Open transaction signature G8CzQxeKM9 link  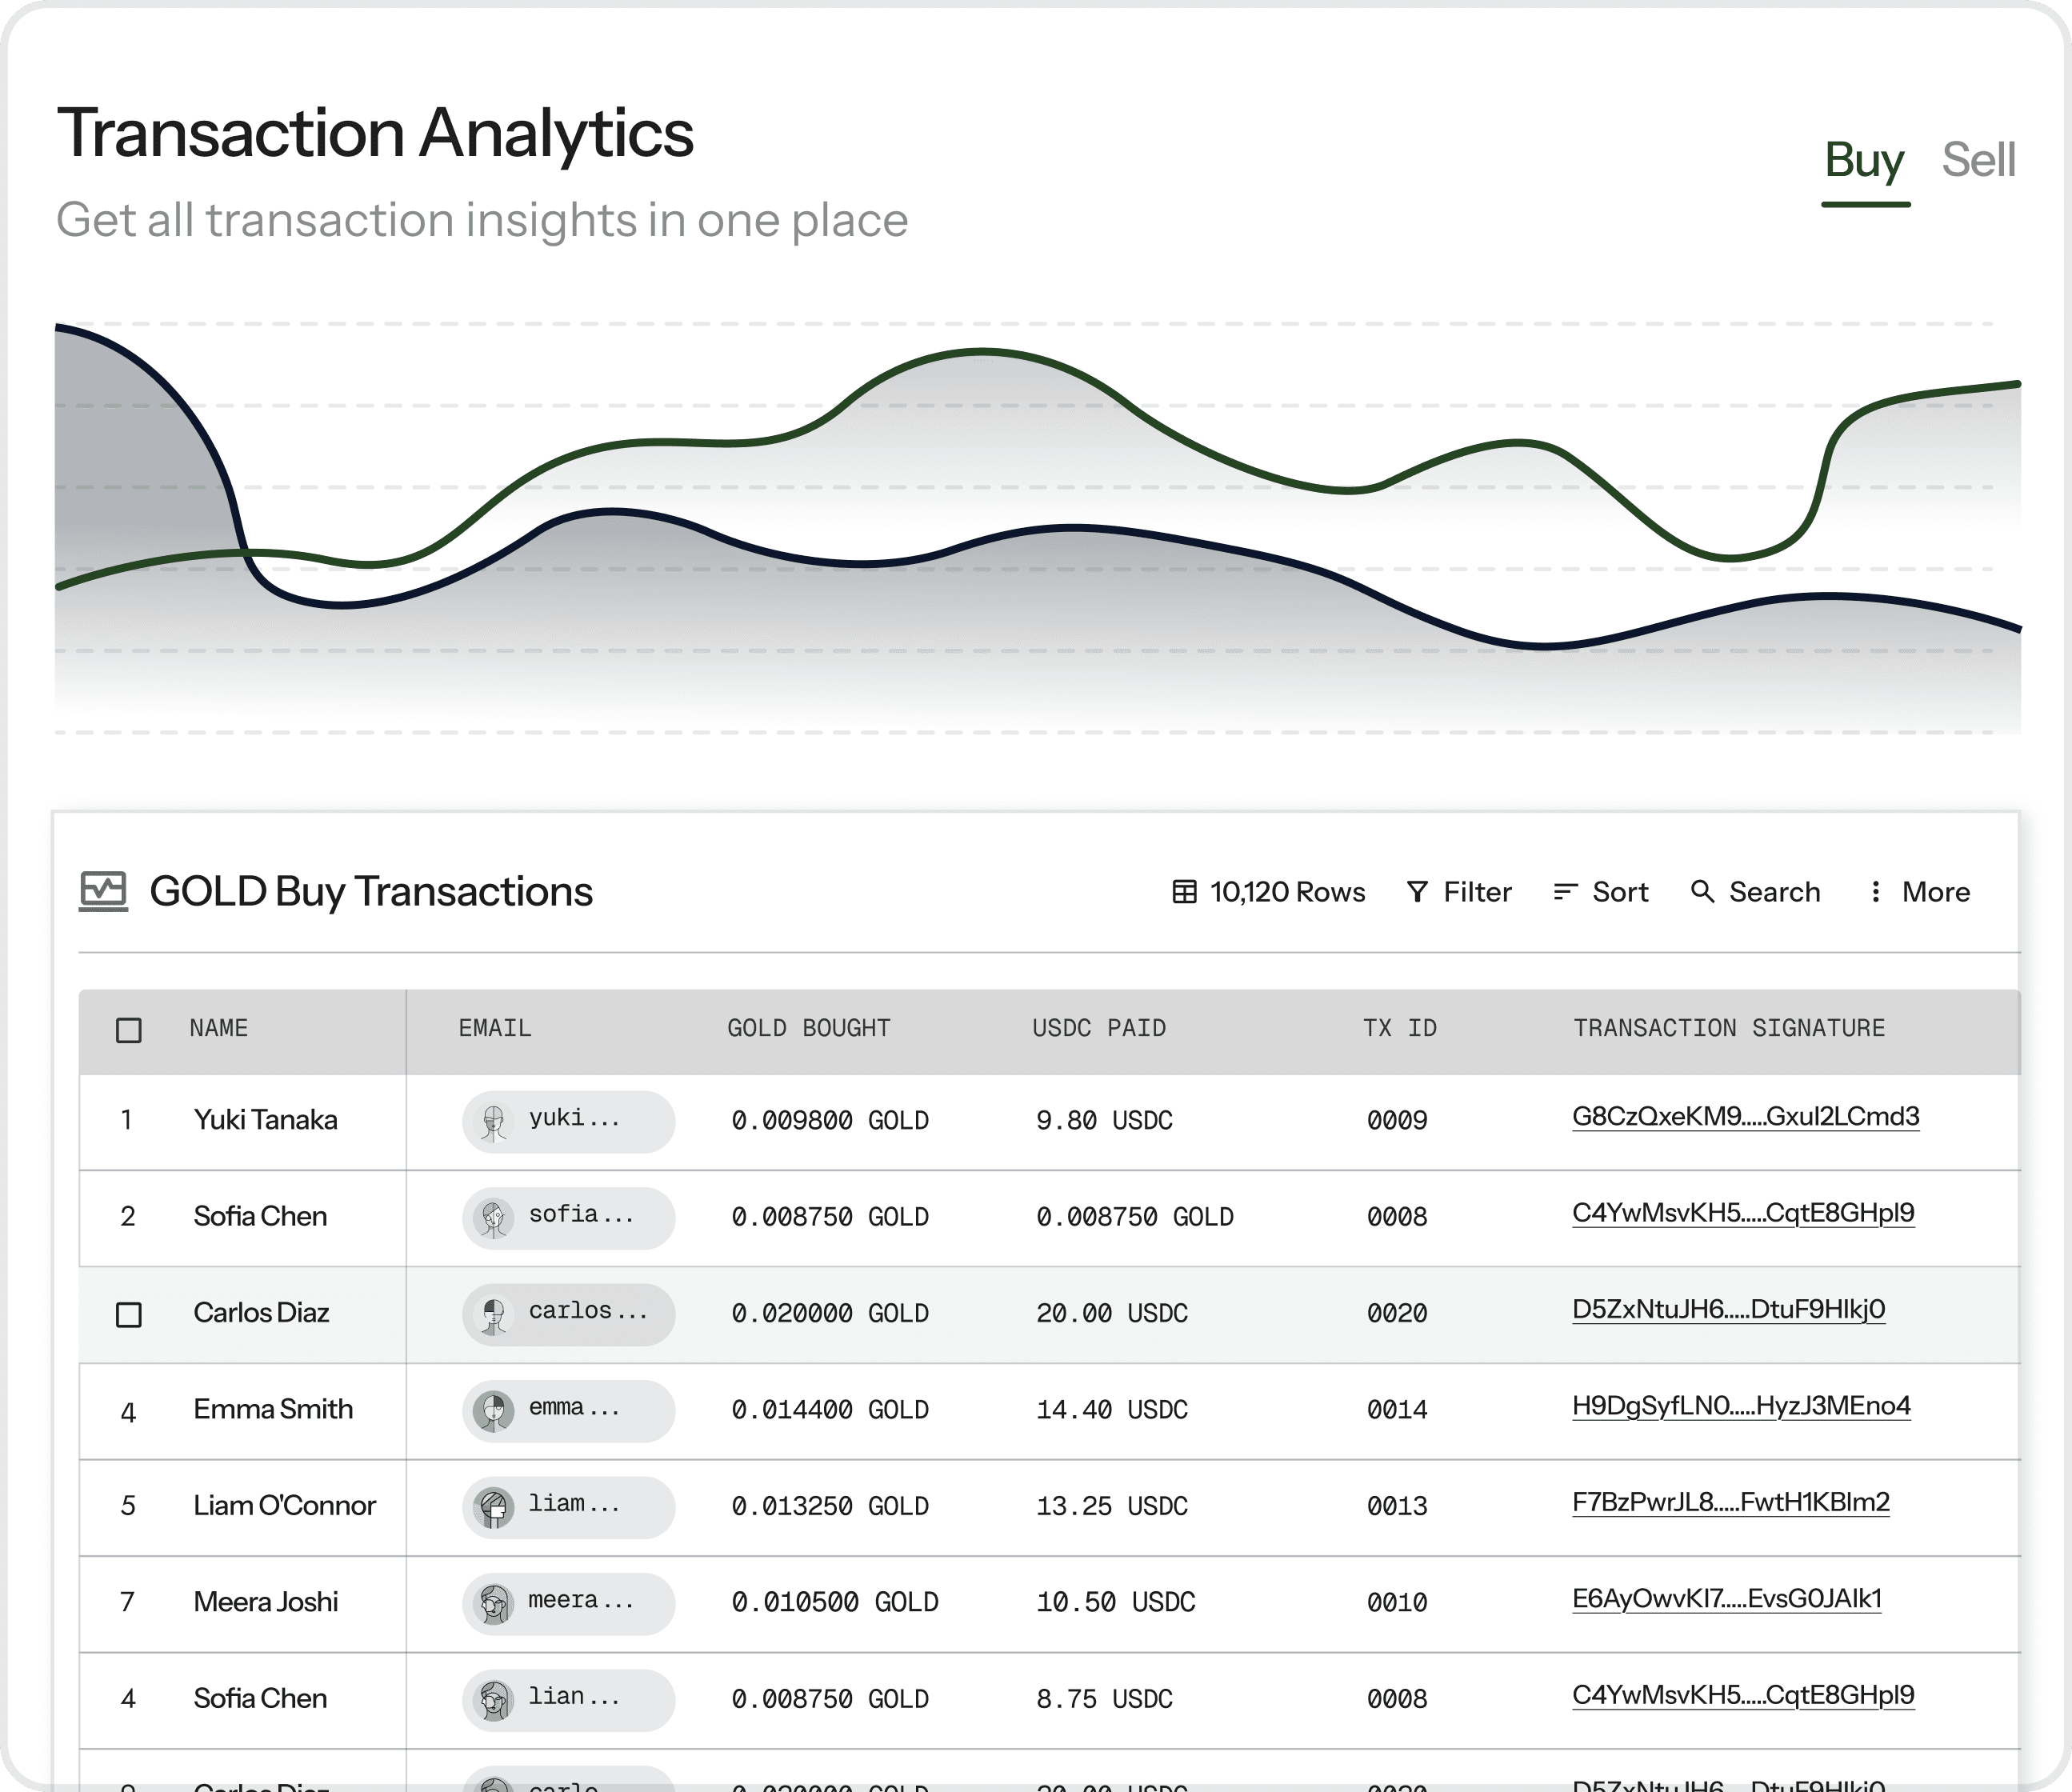[1745, 1116]
